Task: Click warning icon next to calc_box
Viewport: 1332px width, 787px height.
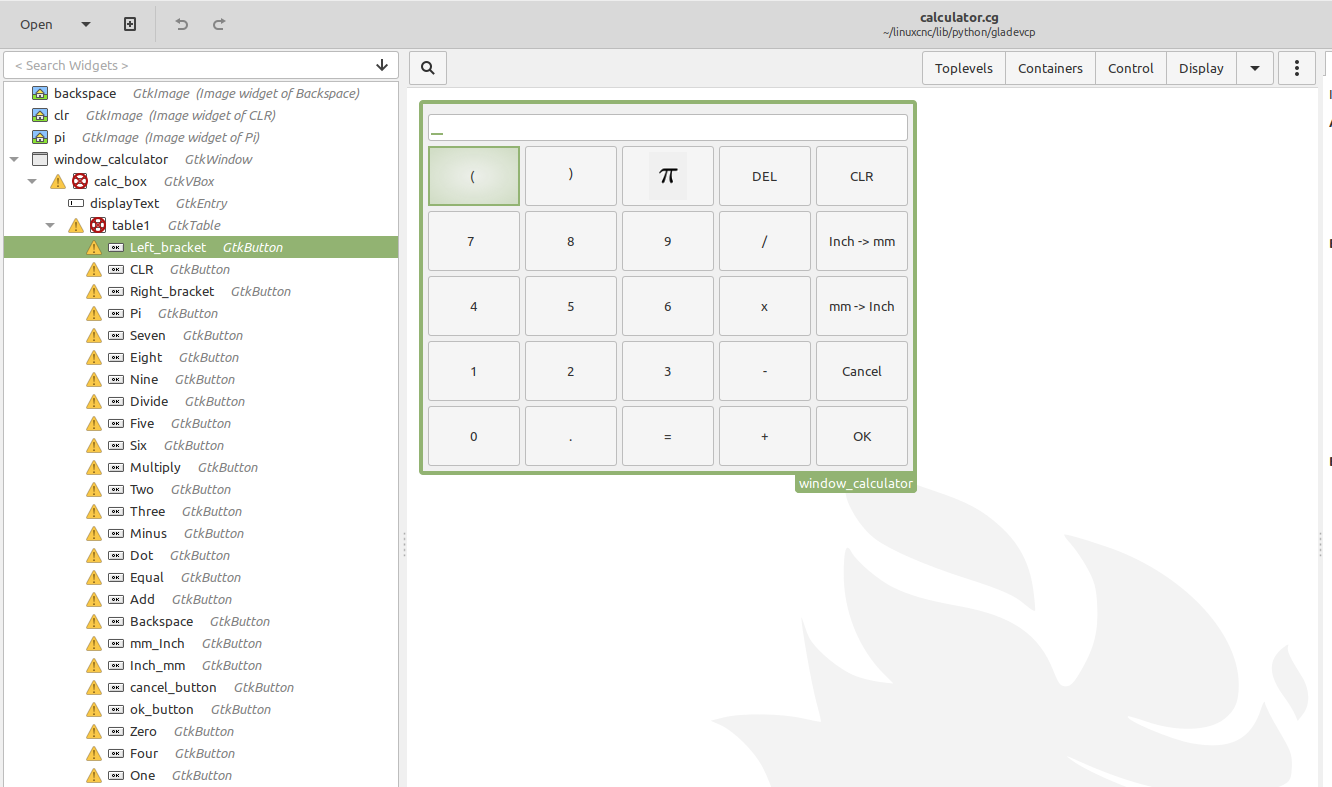Action: [x=58, y=181]
